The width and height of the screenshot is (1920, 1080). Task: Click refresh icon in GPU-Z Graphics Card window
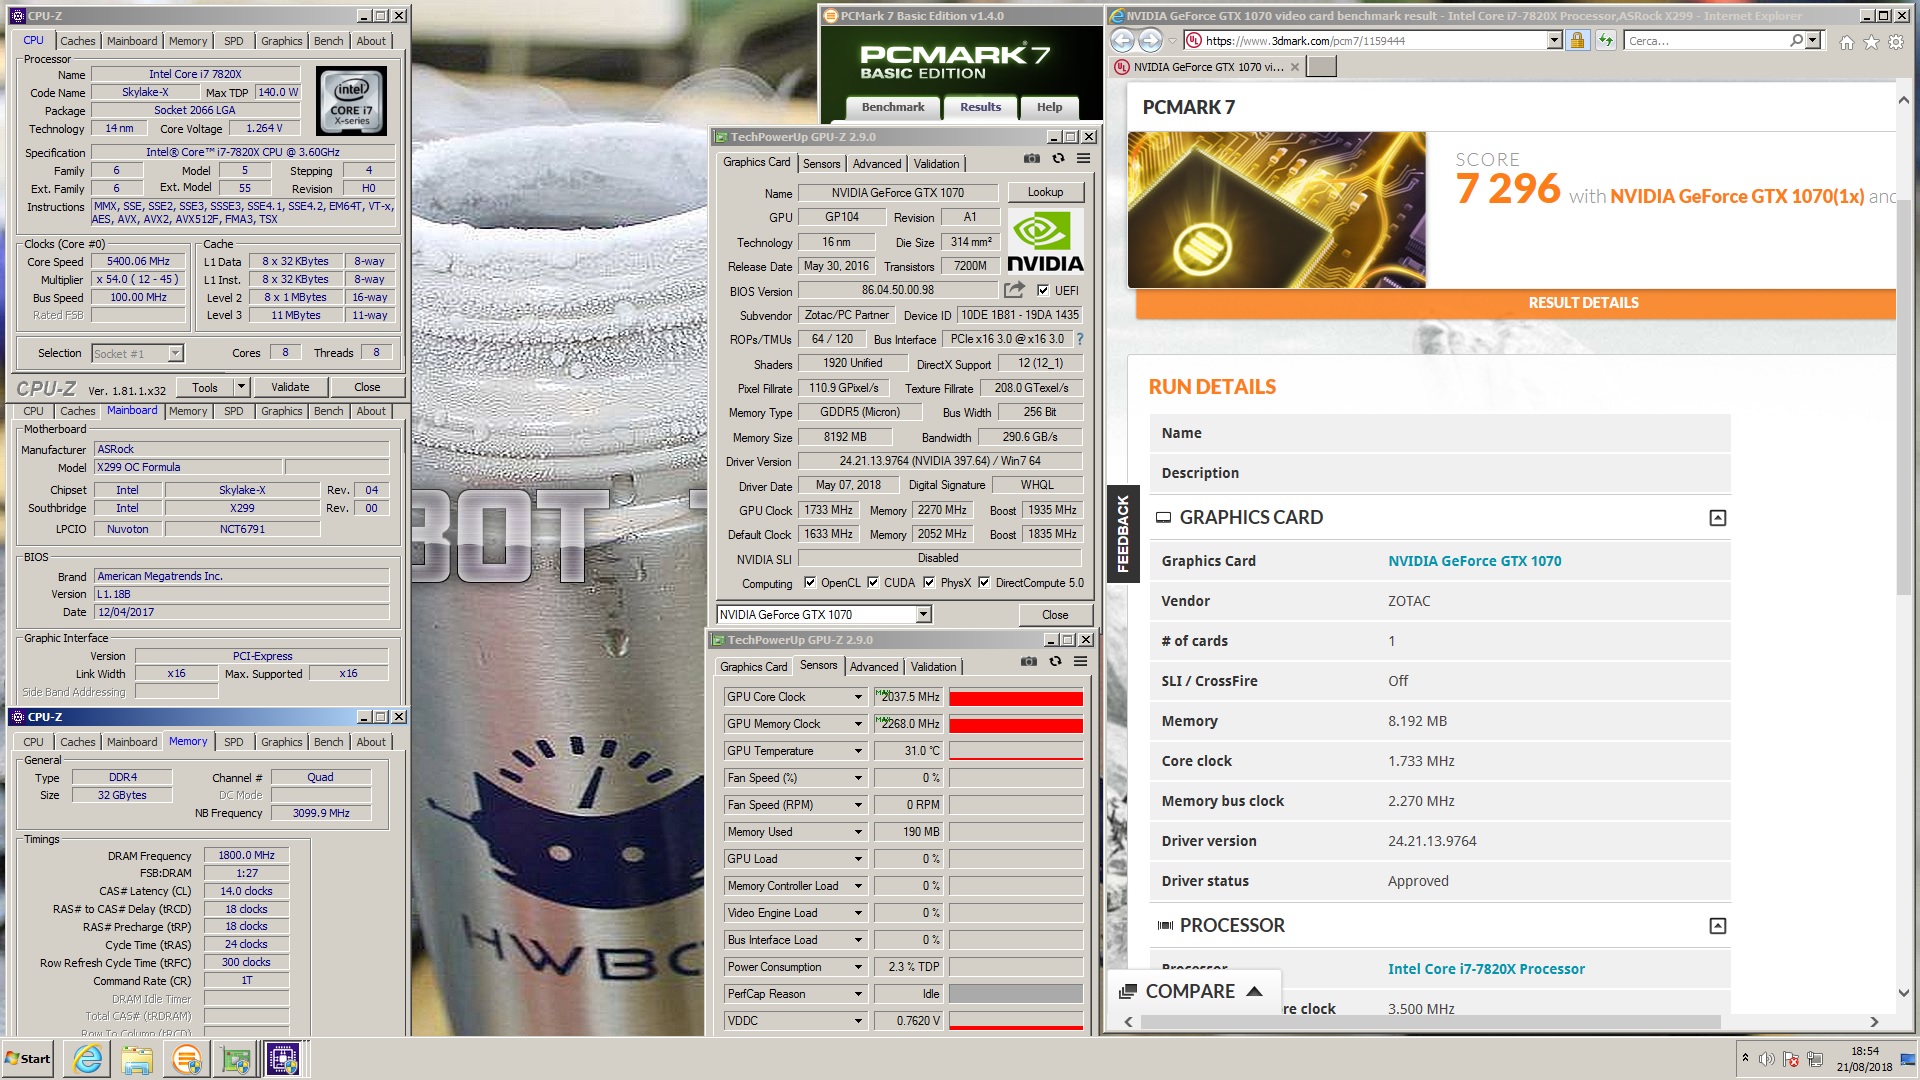(x=1058, y=159)
